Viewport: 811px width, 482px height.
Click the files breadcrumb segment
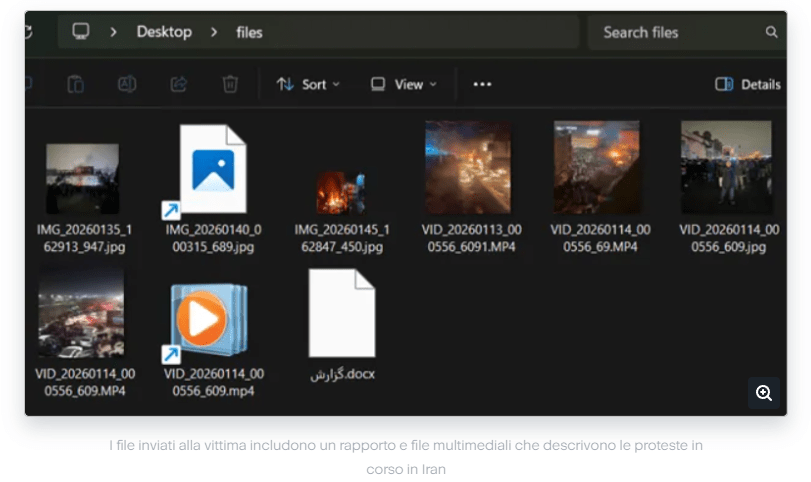coord(249,32)
